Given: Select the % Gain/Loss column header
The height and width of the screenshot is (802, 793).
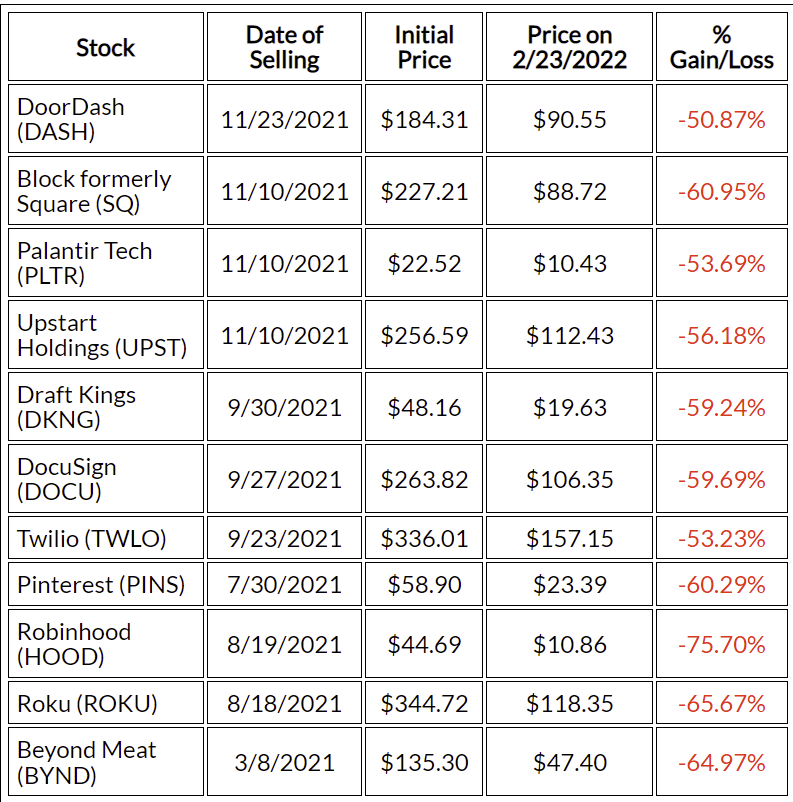Looking at the screenshot, I should coord(721,47).
